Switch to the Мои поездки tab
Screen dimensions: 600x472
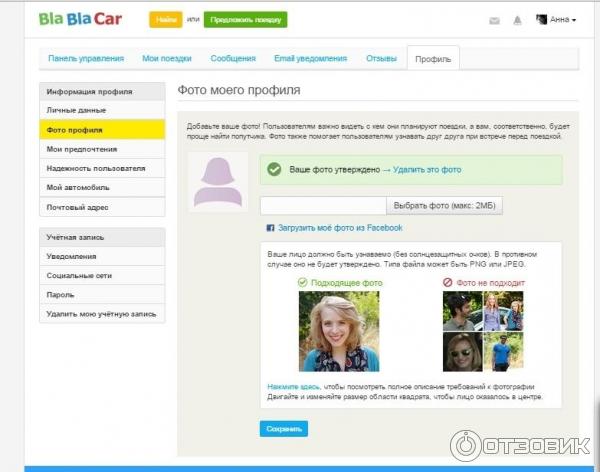pos(166,59)
